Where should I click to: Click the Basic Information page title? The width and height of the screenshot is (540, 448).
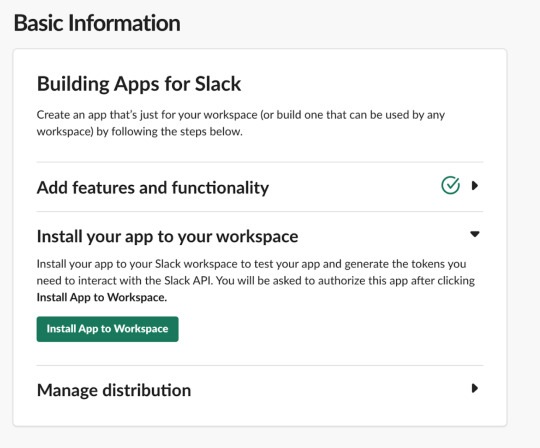97,23
